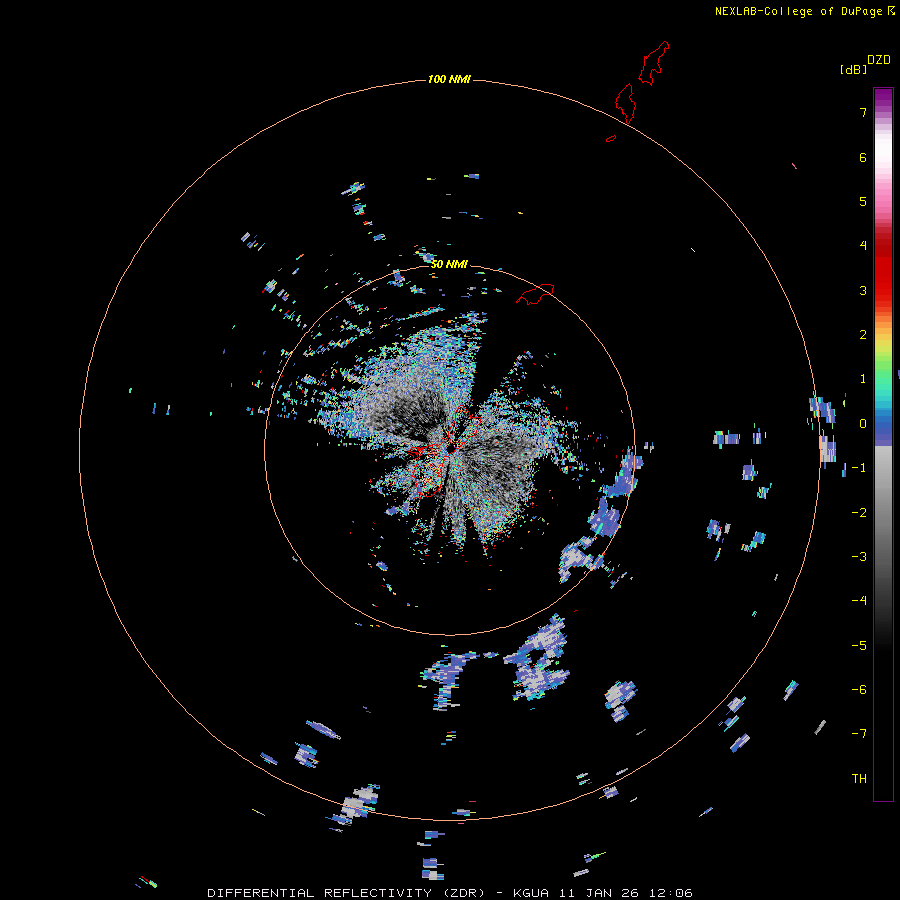This screenshot has width=900, height=900.
Task: Click the 2 value on color scale
Action: pyautogui.click(x=863, y=335)
